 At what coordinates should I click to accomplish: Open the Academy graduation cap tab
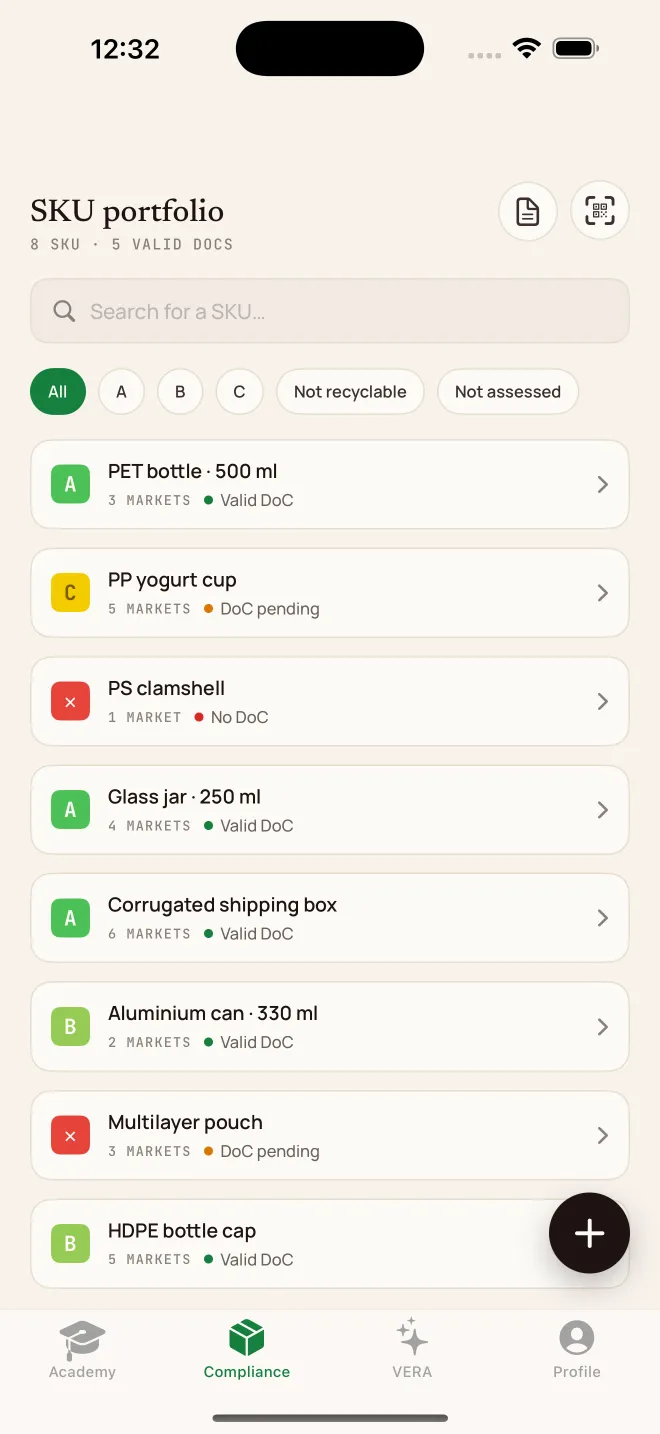point(82,1350)
